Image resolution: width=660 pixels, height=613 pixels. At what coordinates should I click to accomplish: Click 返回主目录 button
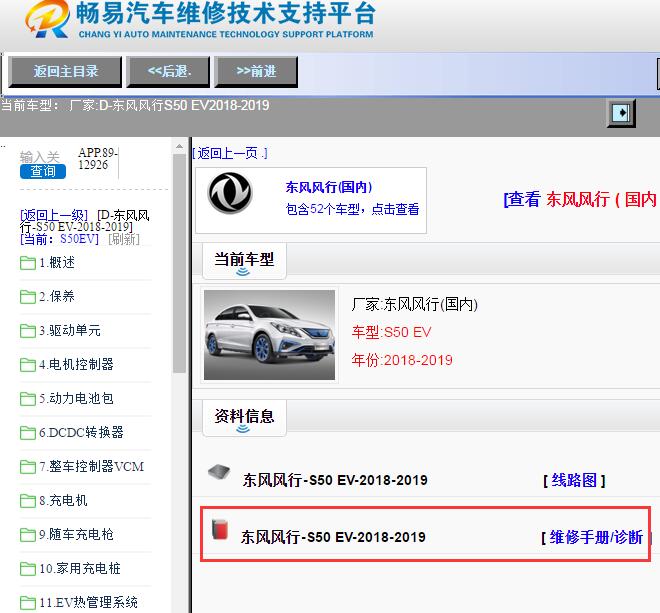click(65, 72)
